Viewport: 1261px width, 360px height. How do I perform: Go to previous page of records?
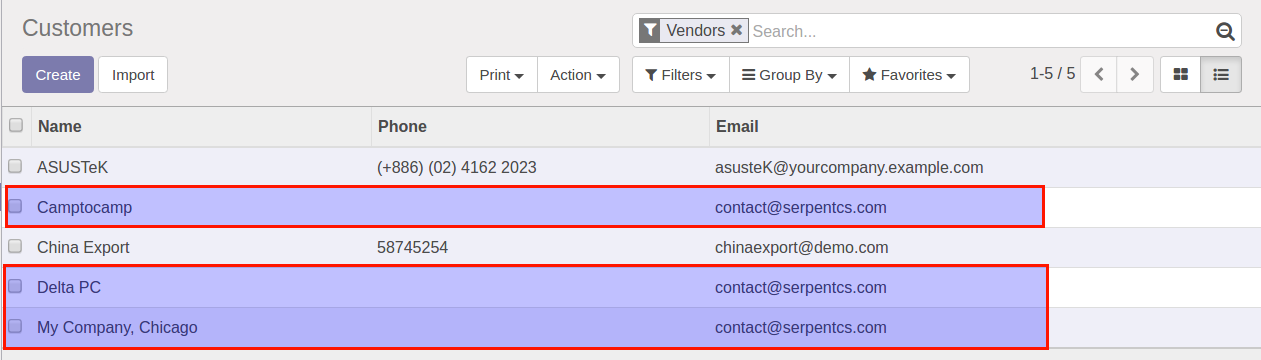coord(1099,74)
